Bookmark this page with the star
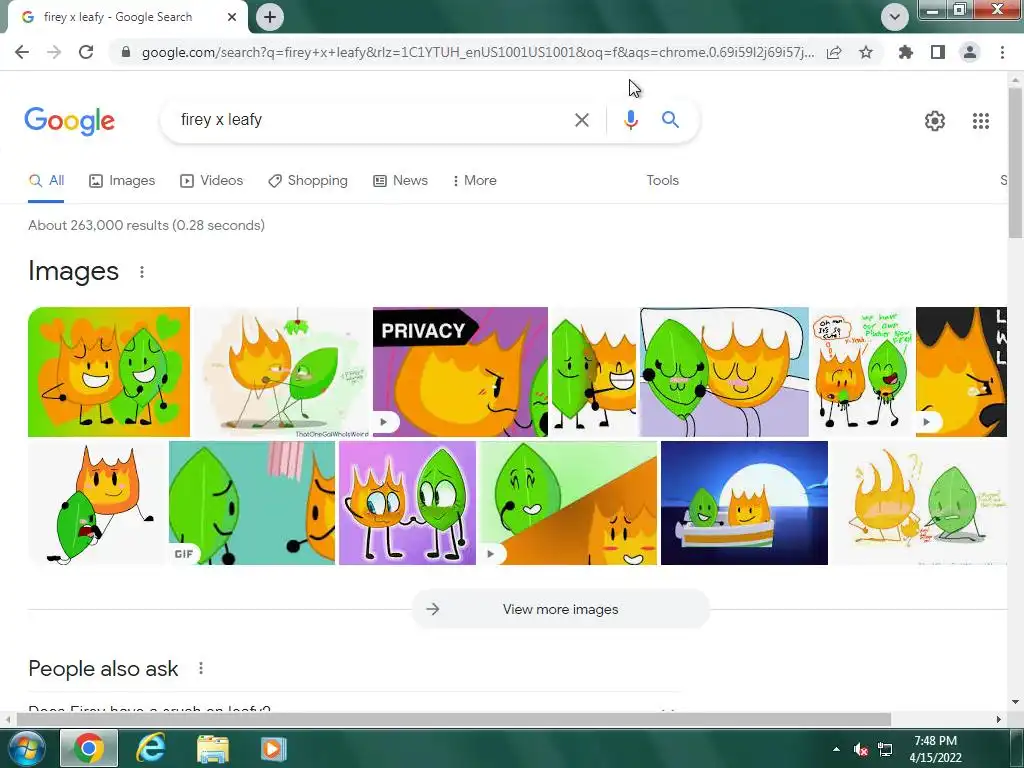1024x768 pixels. 866,52
